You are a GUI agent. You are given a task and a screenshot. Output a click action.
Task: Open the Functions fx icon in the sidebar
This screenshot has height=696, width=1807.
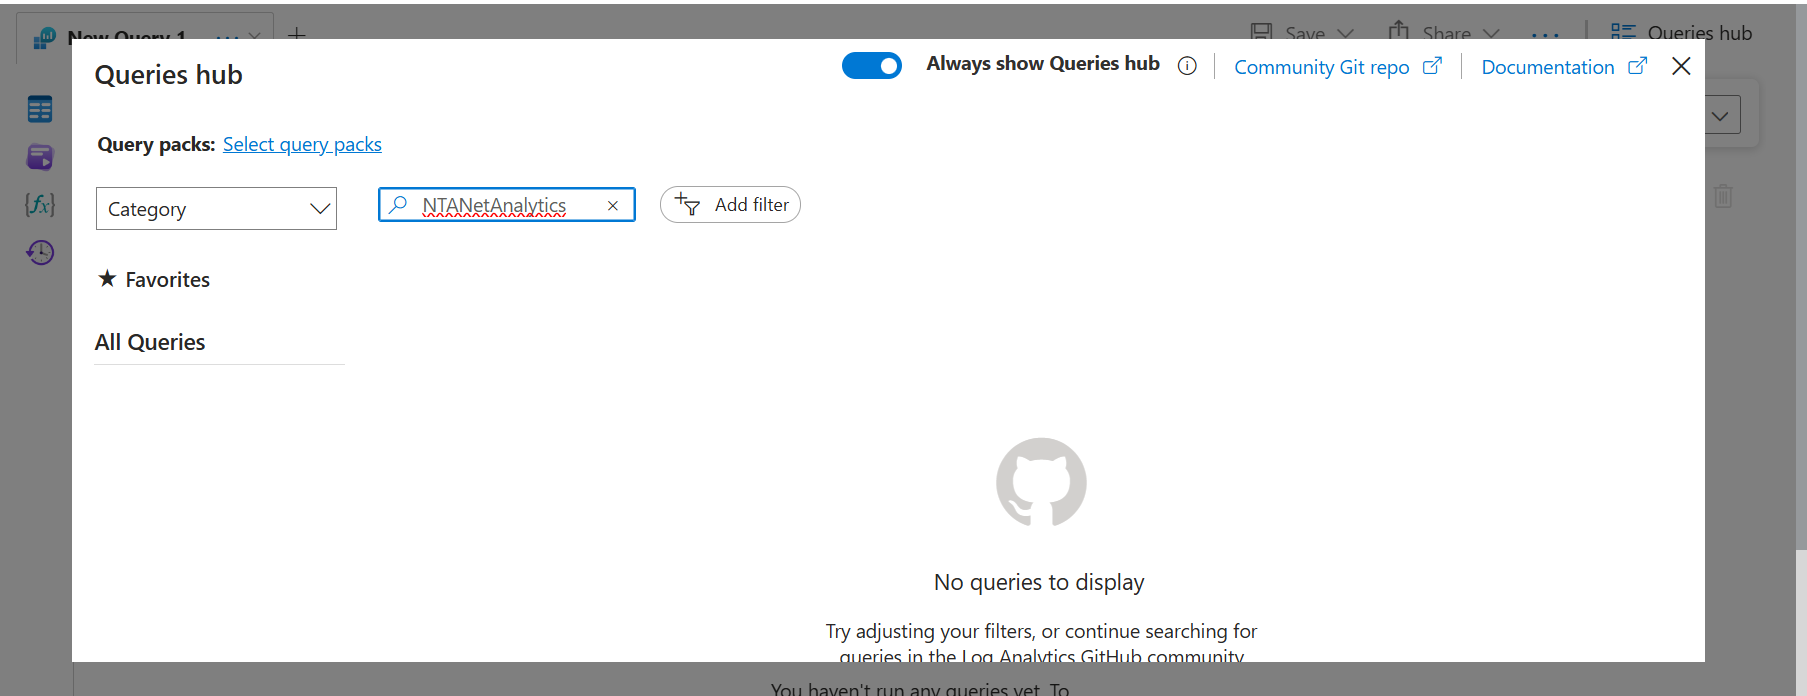pyautogui.click(x=40, y=205)
